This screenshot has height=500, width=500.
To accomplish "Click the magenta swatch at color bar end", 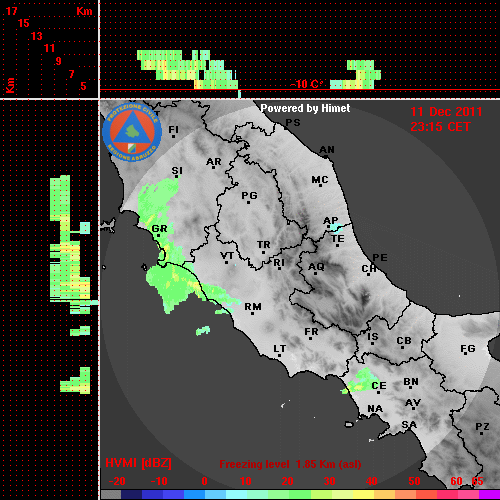I will (x=489, y=494).
